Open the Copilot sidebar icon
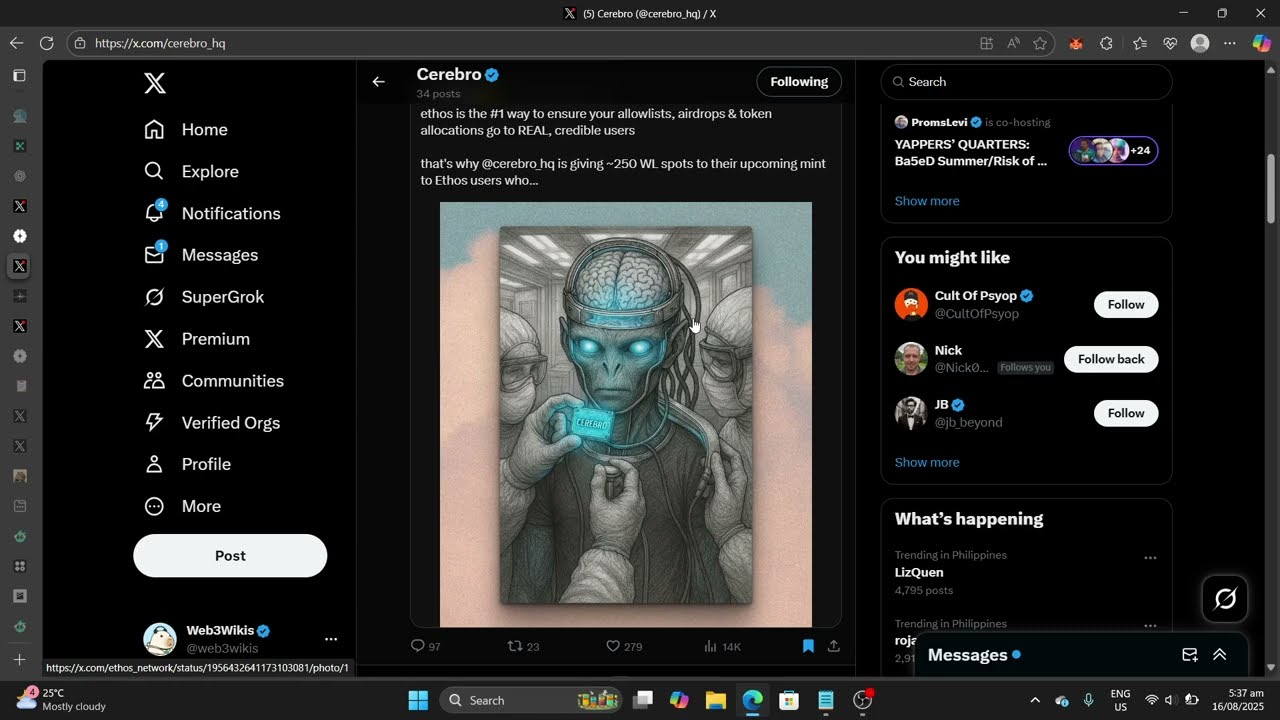Viewport: 1280px width, 720px height. click(1262, 43)
